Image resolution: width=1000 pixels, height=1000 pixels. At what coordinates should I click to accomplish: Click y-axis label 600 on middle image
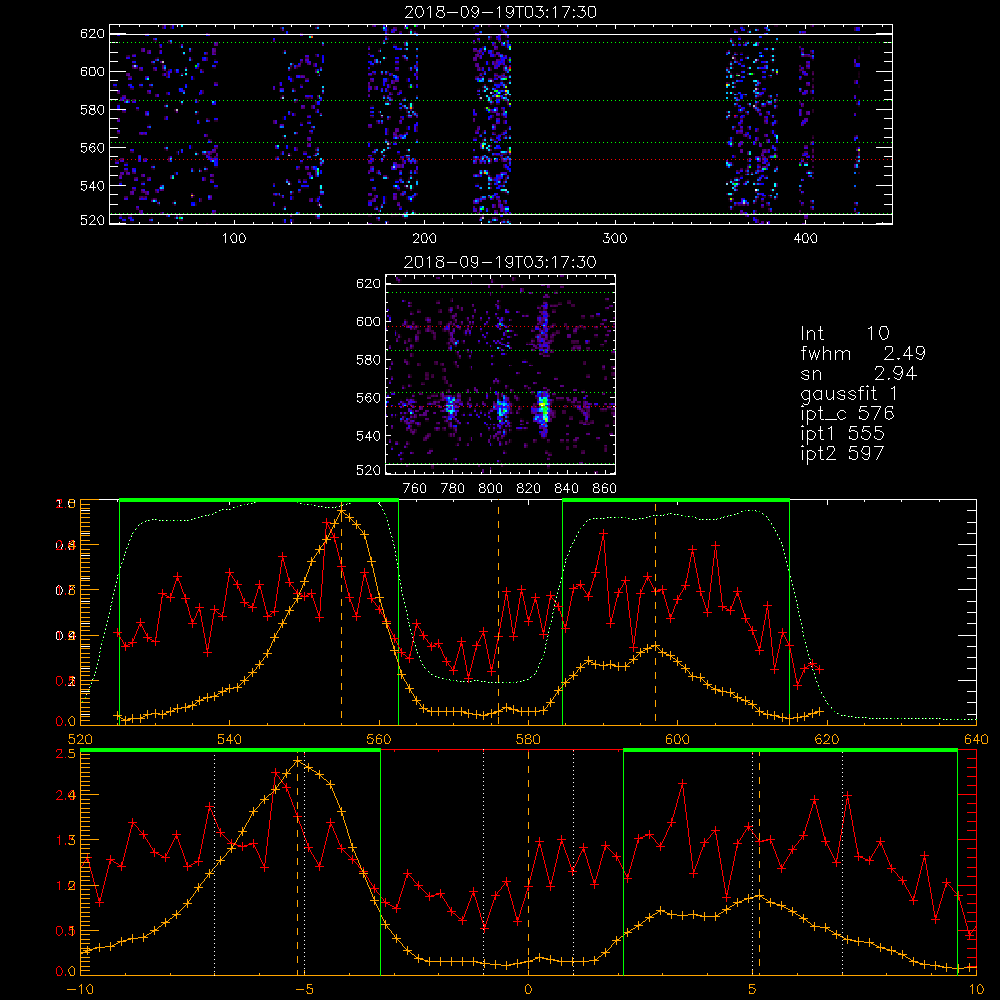coord(368,321)
